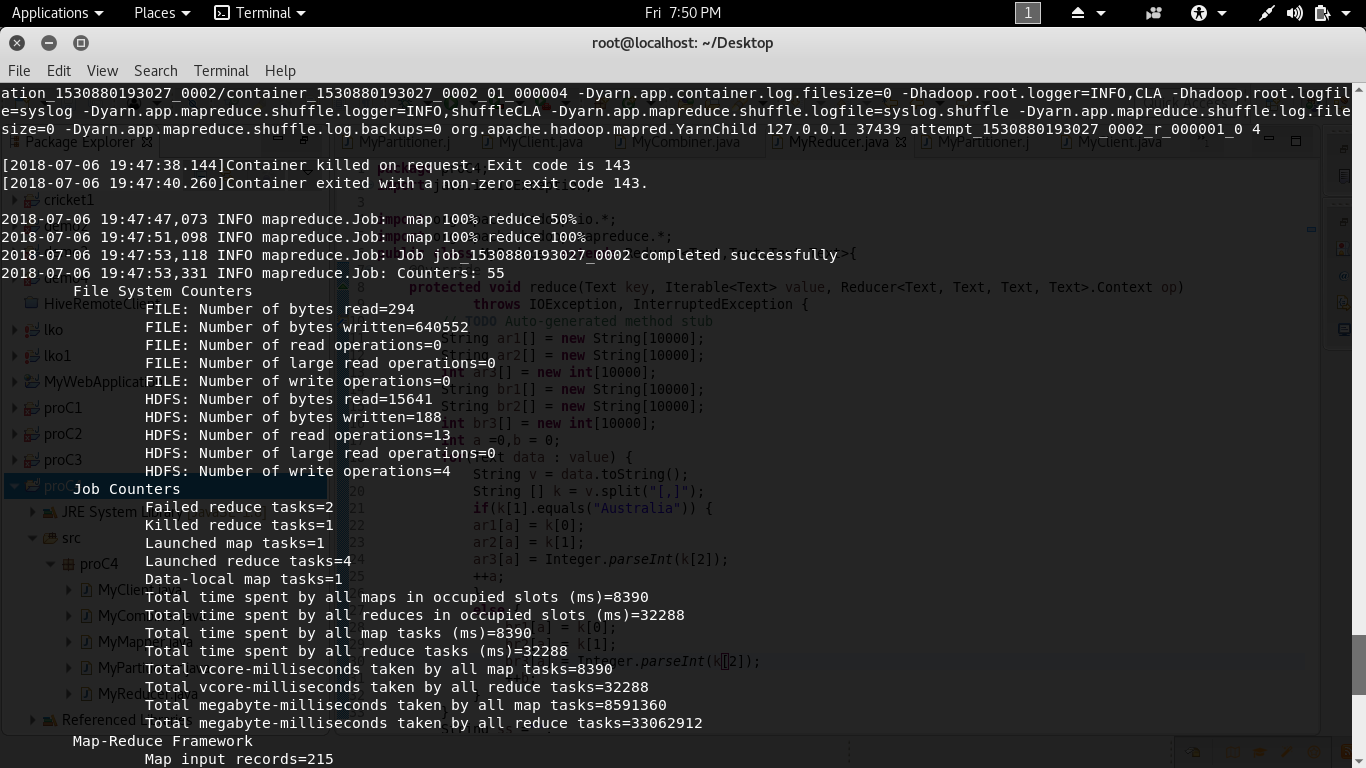This screenshot has height=768, width=1366.
Task: Click the workspace 1 indicator
Action: (x=1027, y=13)
